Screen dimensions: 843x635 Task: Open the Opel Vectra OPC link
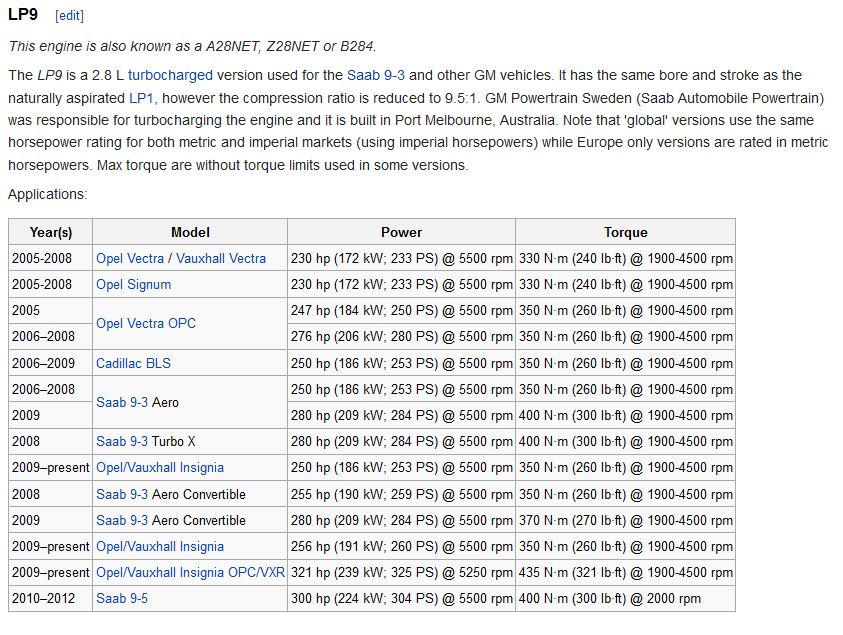[146, 324]
